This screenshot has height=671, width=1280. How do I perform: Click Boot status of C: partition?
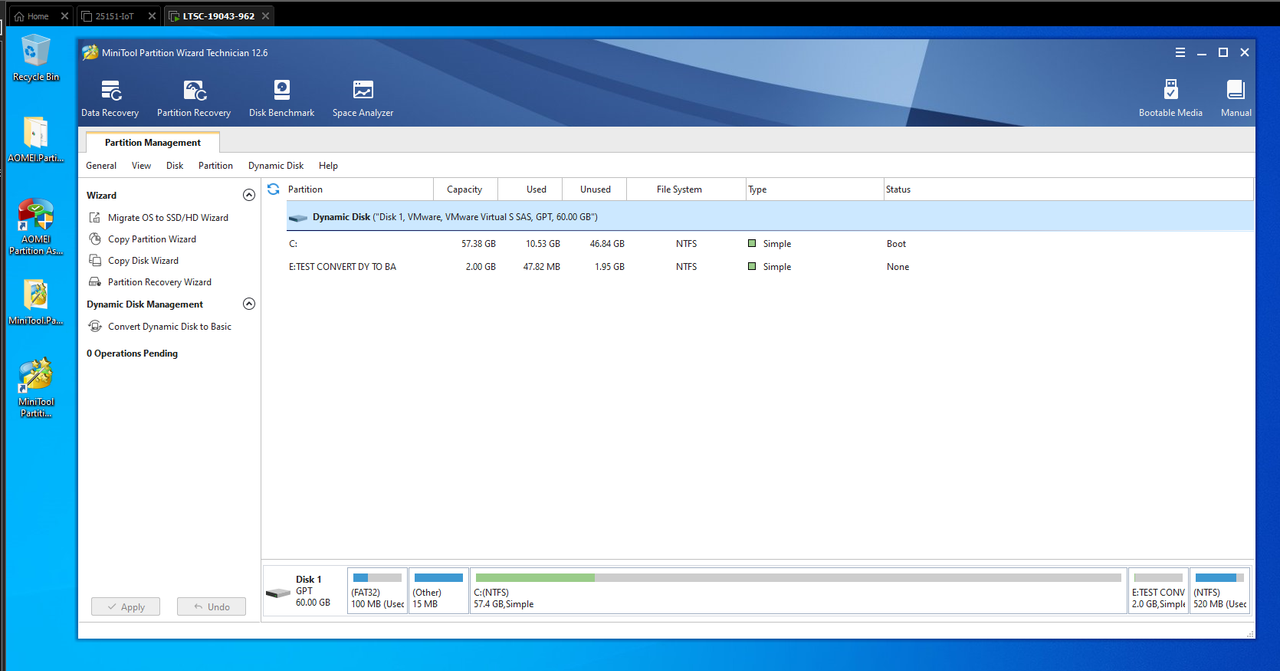[x=896, y=244]
